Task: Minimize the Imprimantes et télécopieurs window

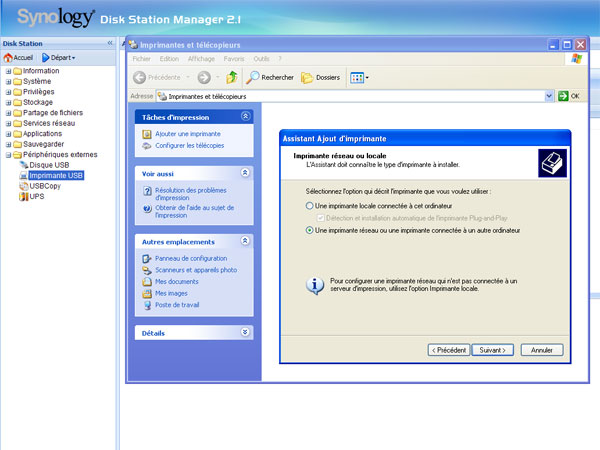Action: coord(553,45)
